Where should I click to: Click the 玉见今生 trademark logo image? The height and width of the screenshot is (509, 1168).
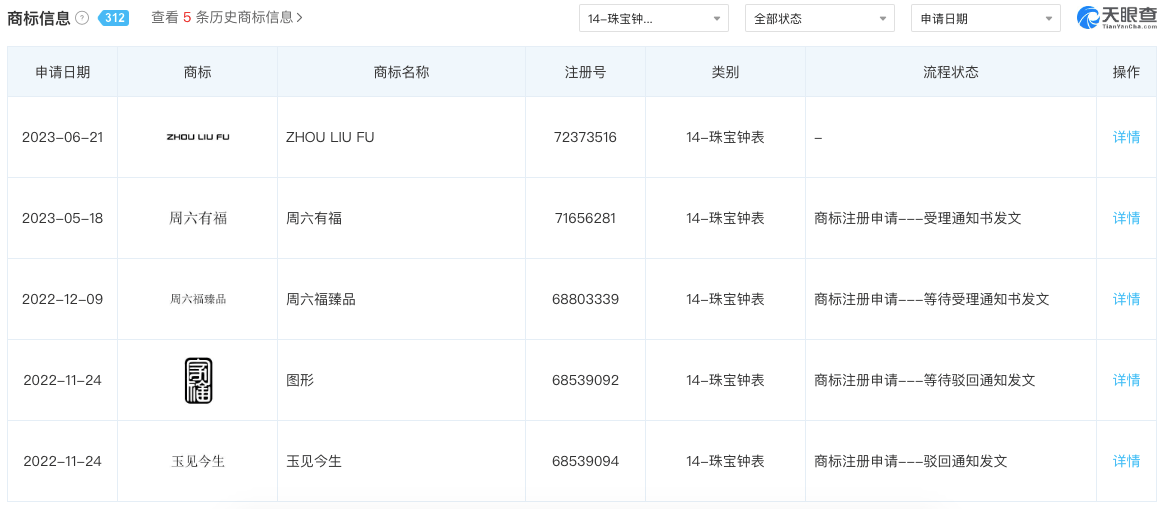click(198, 461)
